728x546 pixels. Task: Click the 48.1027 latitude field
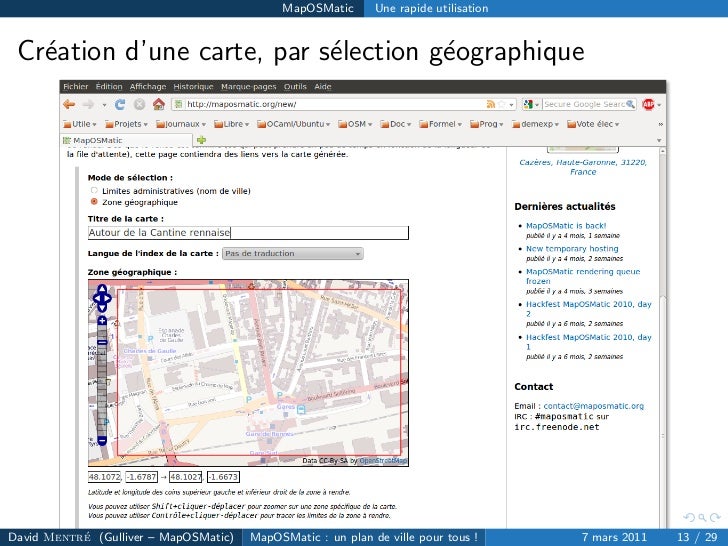(x=186, y=477)
